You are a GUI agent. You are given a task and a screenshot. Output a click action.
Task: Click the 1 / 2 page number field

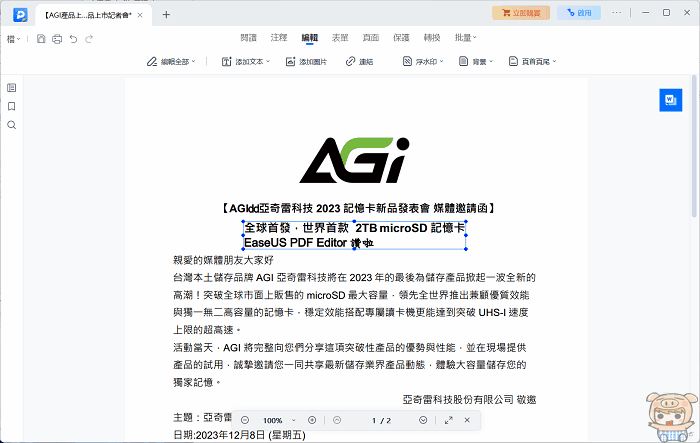tap(381, 421)
